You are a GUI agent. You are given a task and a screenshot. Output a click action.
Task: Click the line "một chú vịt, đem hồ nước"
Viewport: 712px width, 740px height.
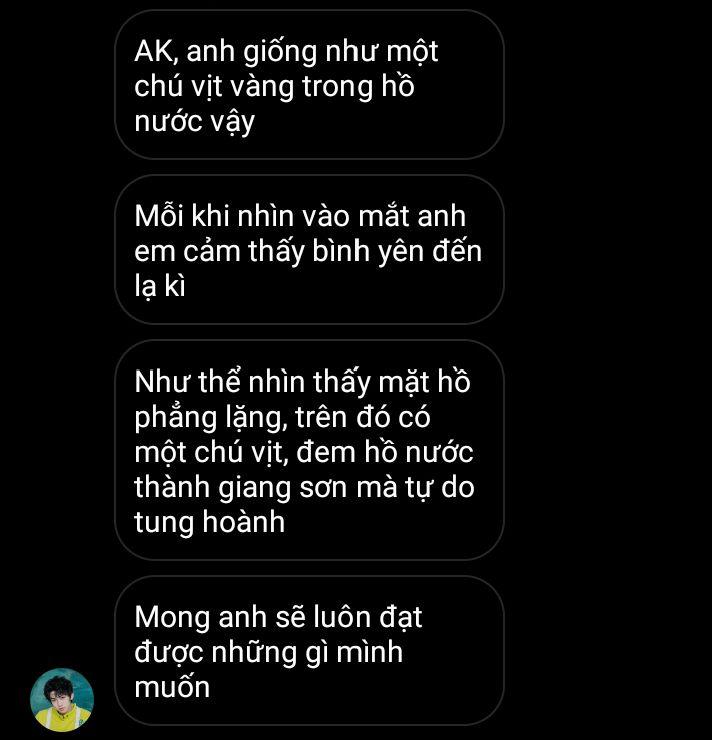click(x=304, y=452)
